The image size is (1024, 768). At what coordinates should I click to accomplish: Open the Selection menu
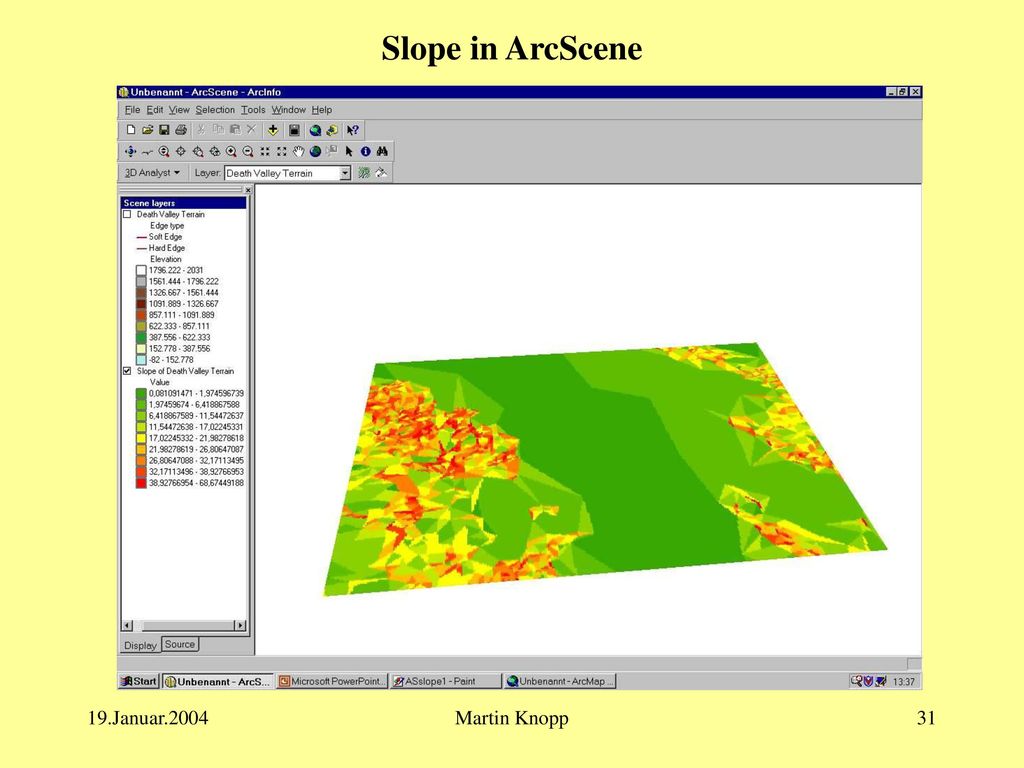pyautogui.click(x=215, y=110)
